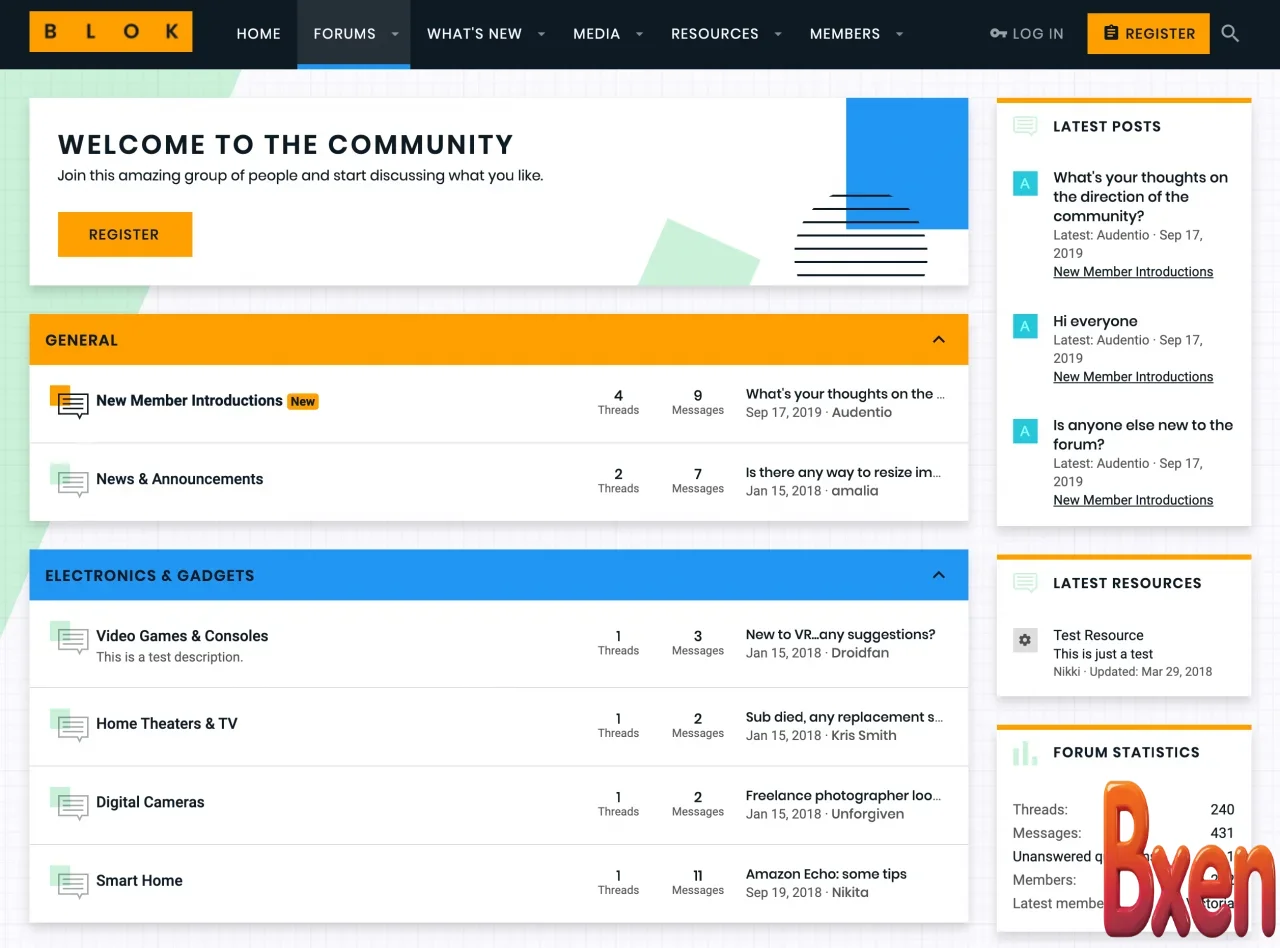Open the Amazon Echo: some tips thread
The height and width of the screenshot is (948, 1280).
pos(826,874)
